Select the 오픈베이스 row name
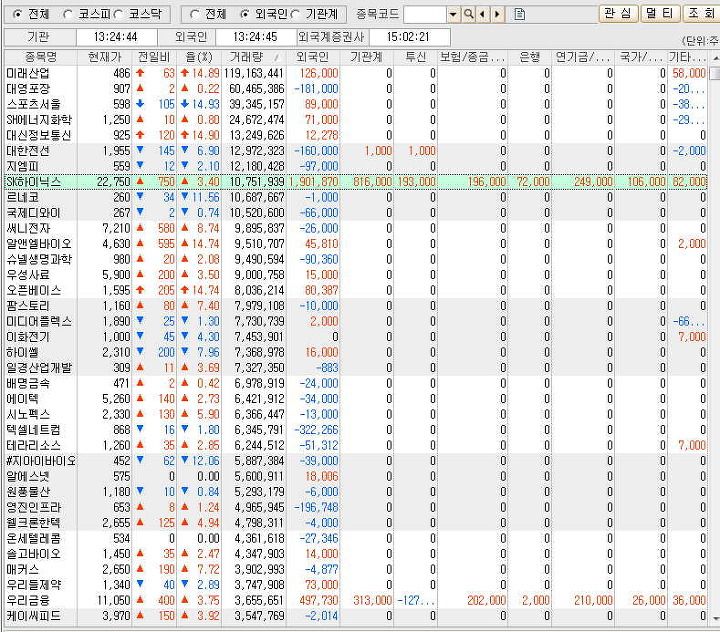 33,290
